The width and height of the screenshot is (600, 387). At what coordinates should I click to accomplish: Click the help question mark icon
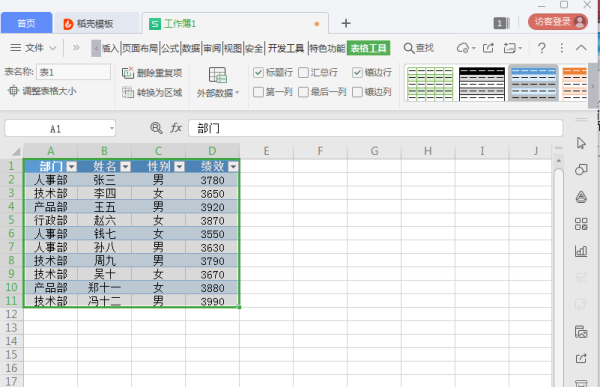tap(541, 48)
